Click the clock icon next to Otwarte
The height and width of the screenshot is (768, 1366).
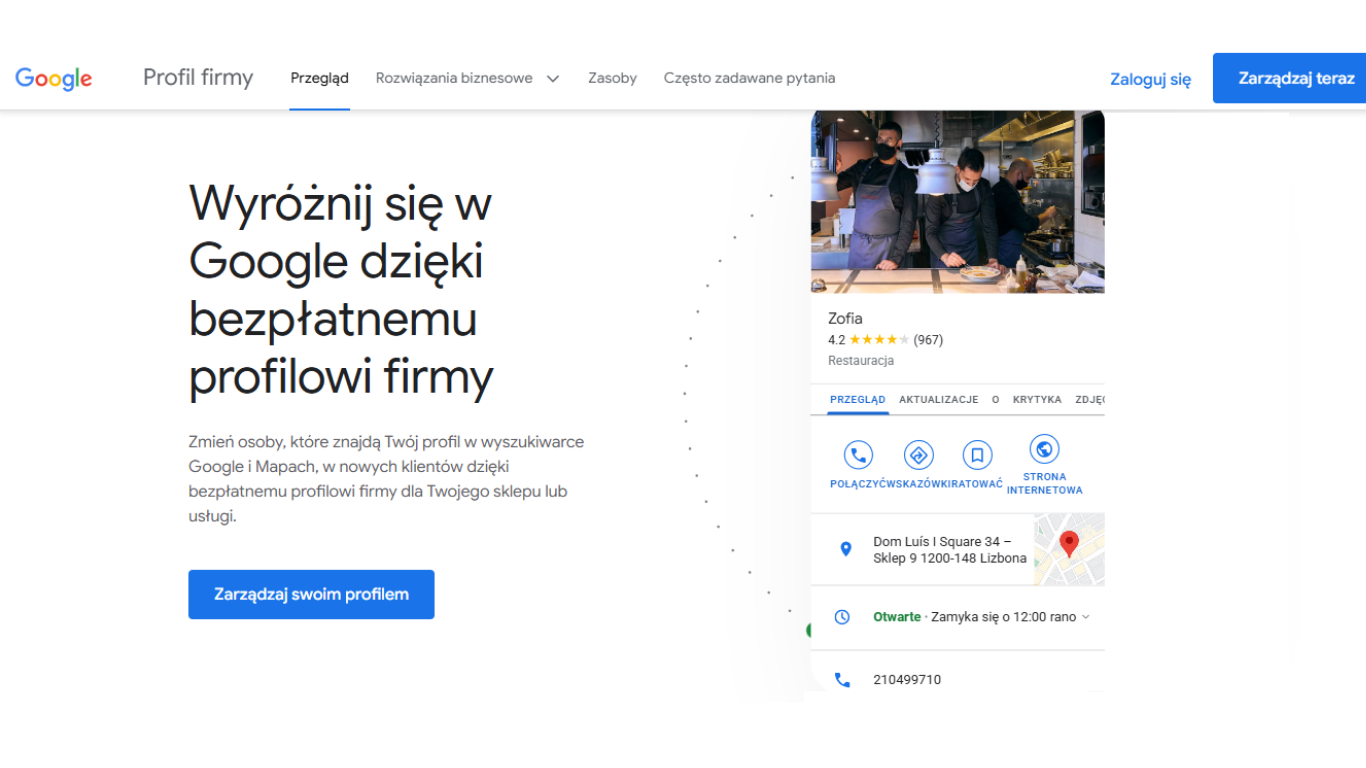click(842, 617)
